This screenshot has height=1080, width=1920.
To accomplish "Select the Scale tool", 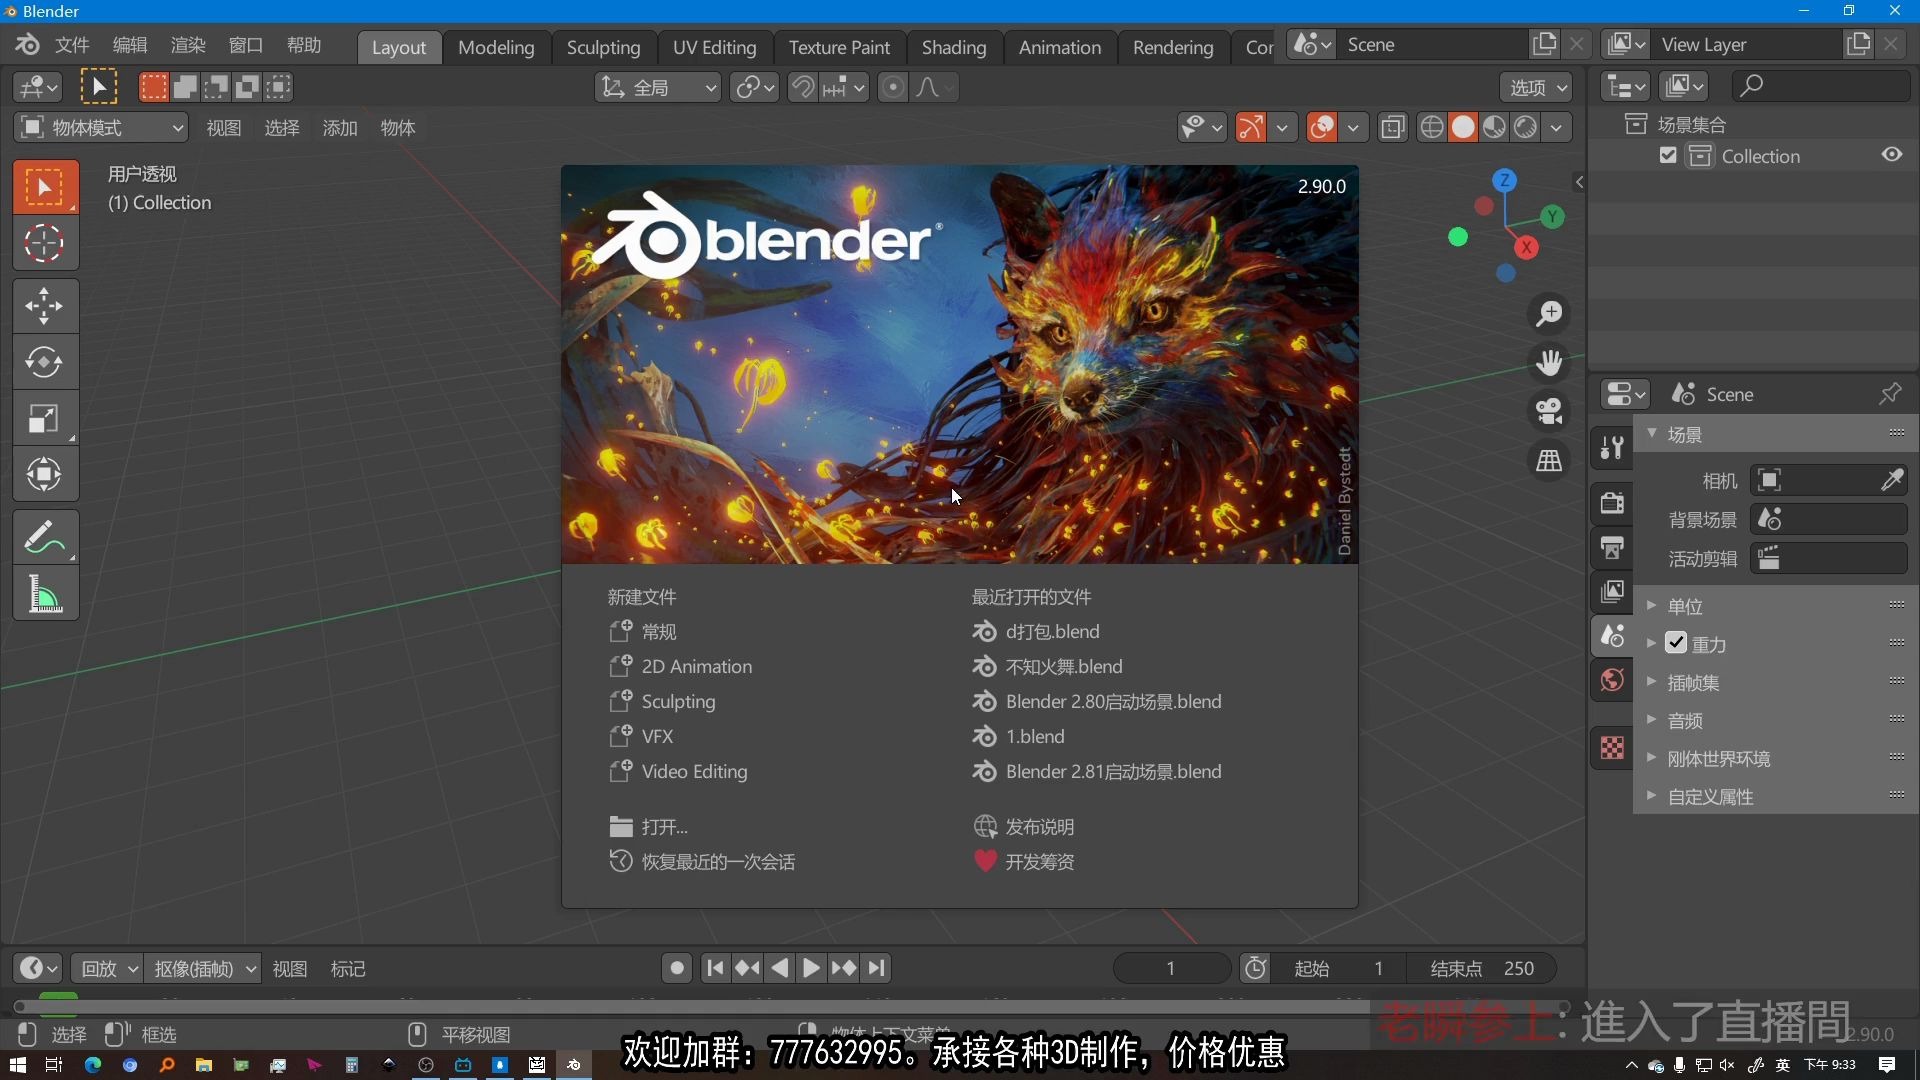I will coord(45,418).
